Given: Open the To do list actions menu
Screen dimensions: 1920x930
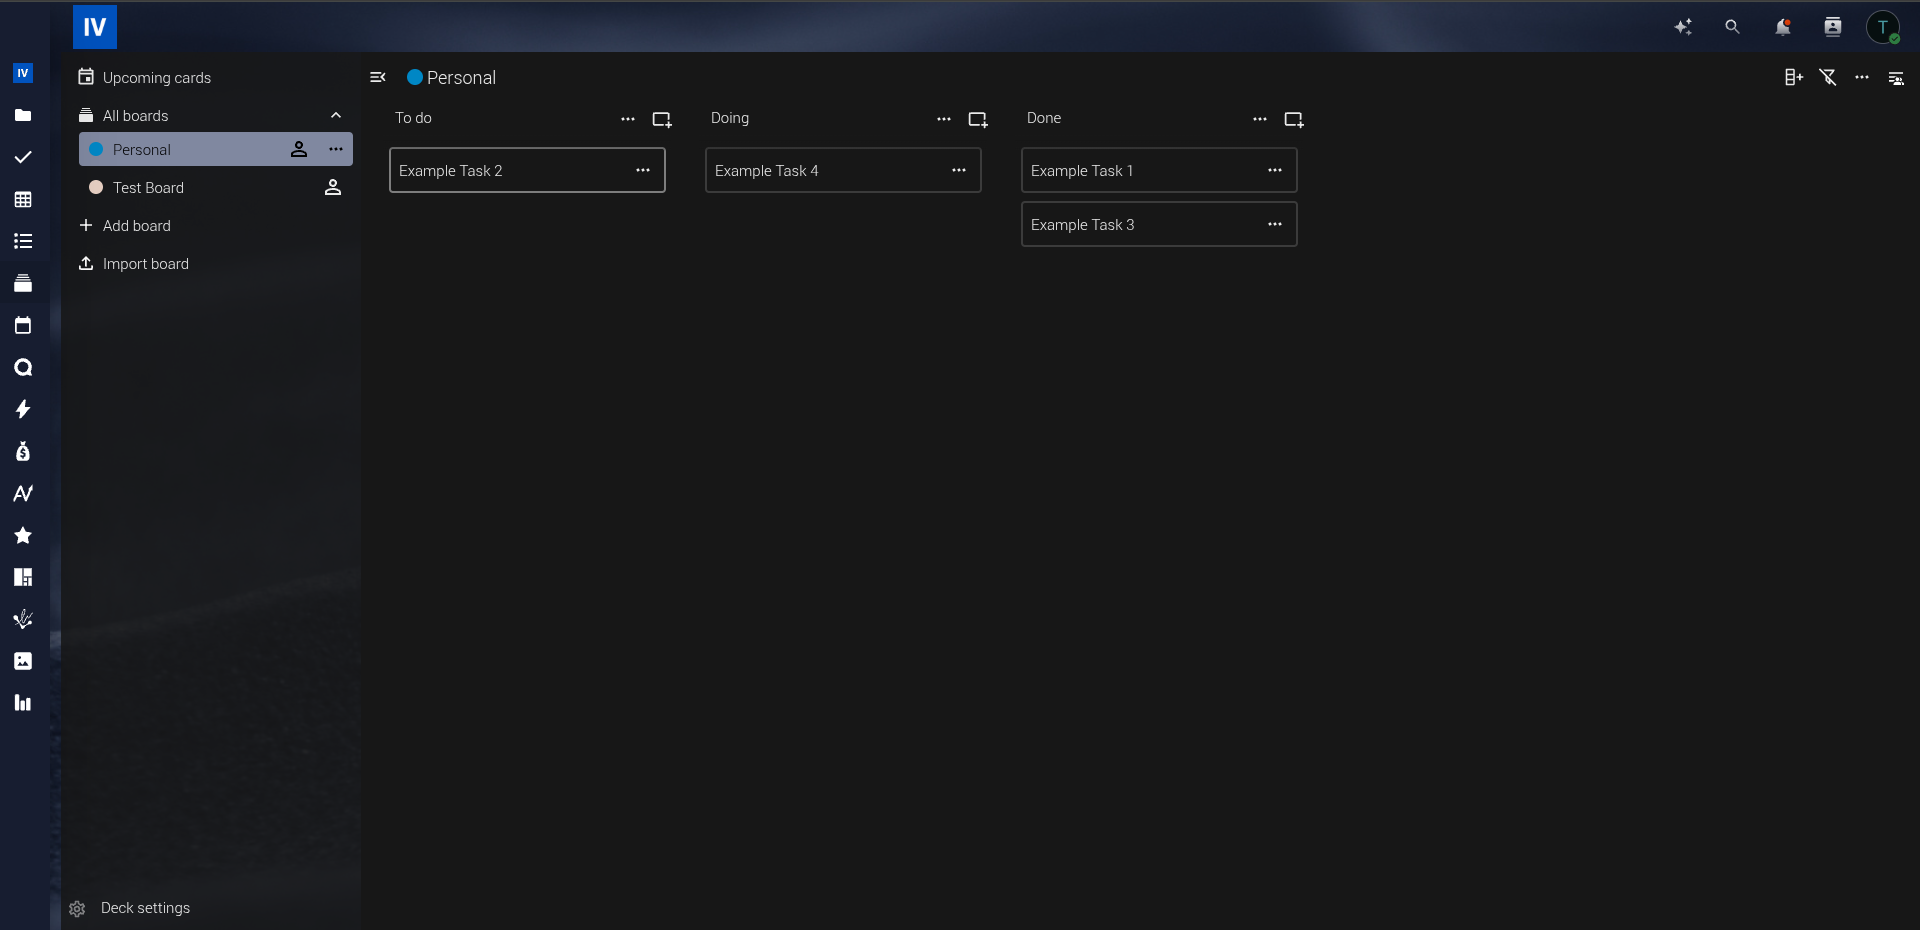Looking at the screenshot, I should [x=627, y=119].
